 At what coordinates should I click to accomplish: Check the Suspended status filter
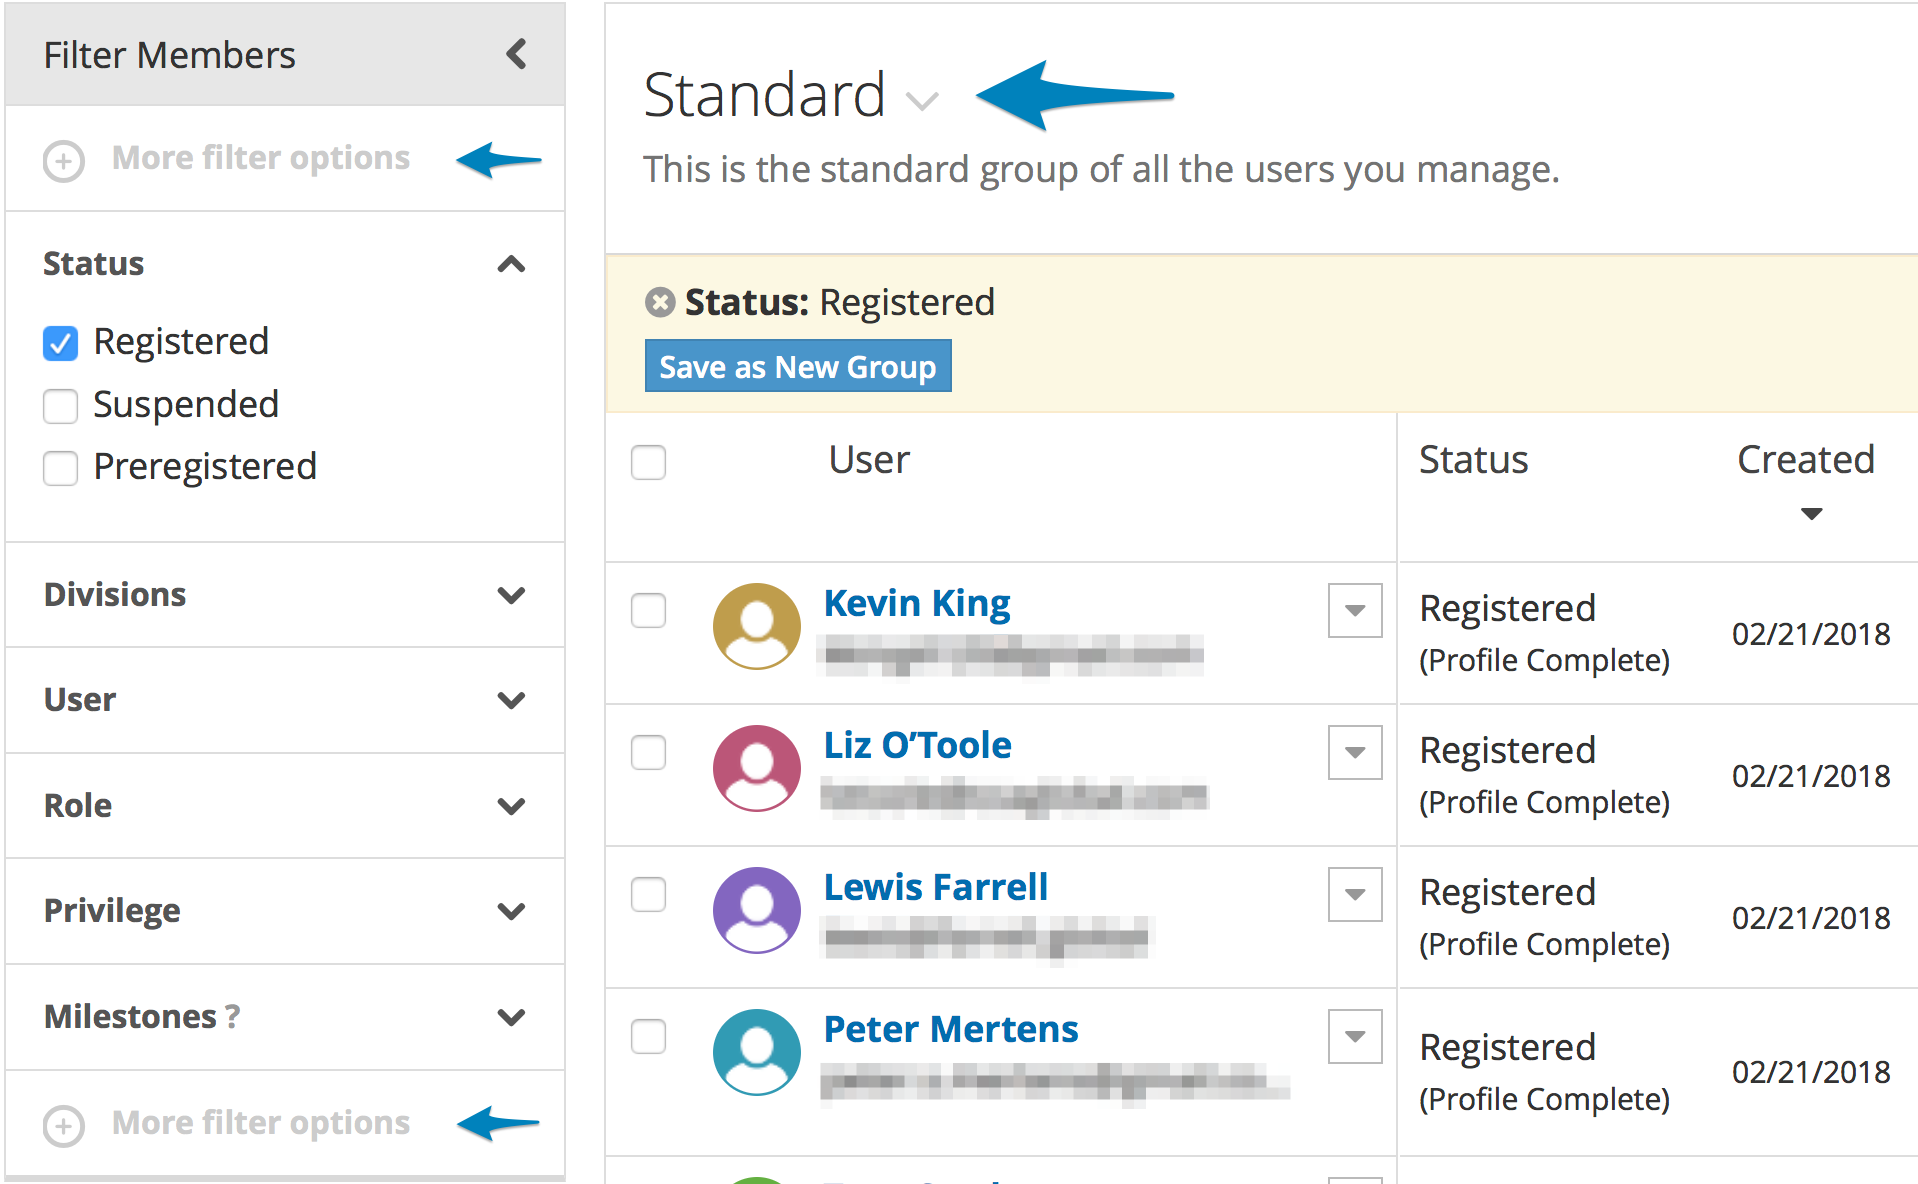point(60,406)
